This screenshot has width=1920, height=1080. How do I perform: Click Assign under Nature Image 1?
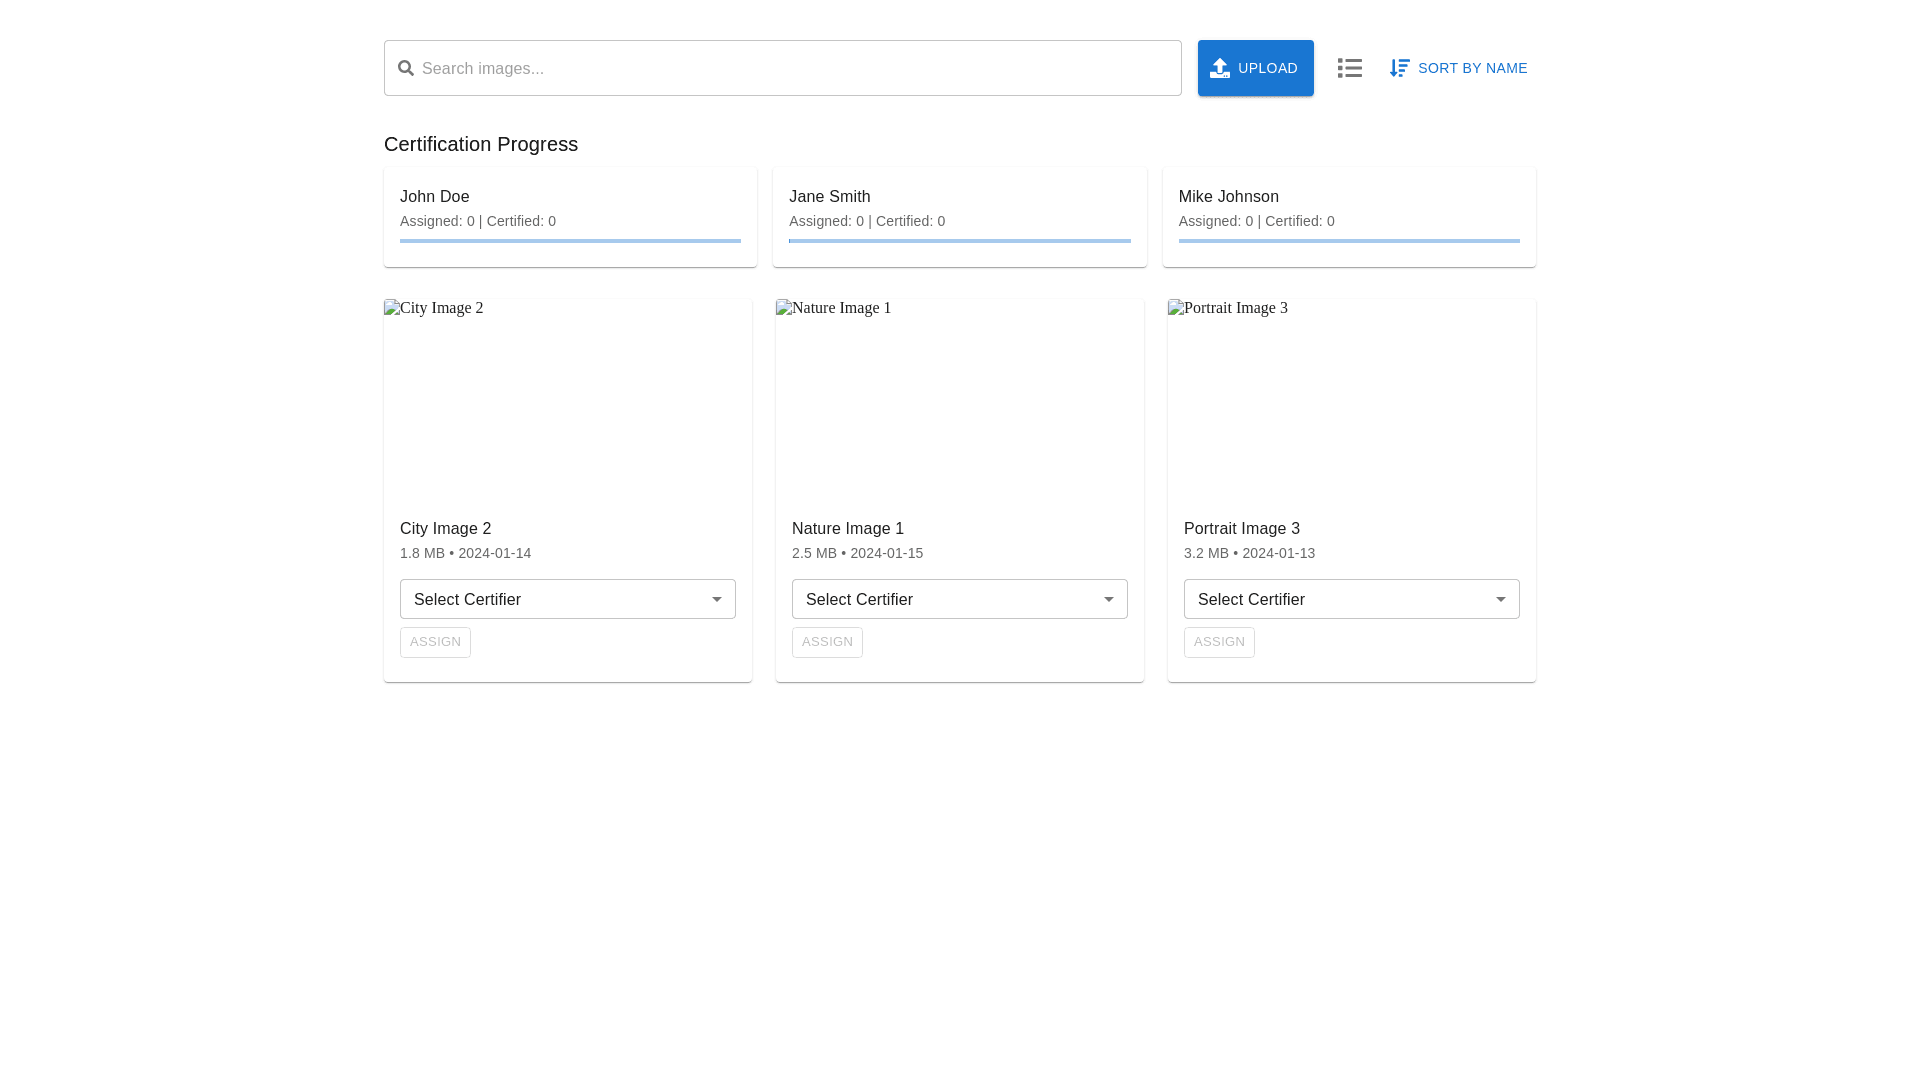point(827,642)
